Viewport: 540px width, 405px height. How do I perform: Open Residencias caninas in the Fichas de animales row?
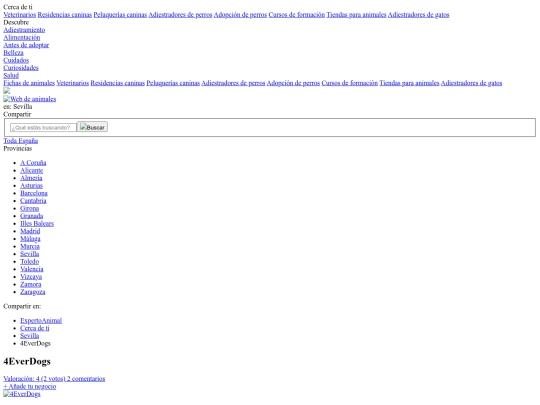point(118,83)
